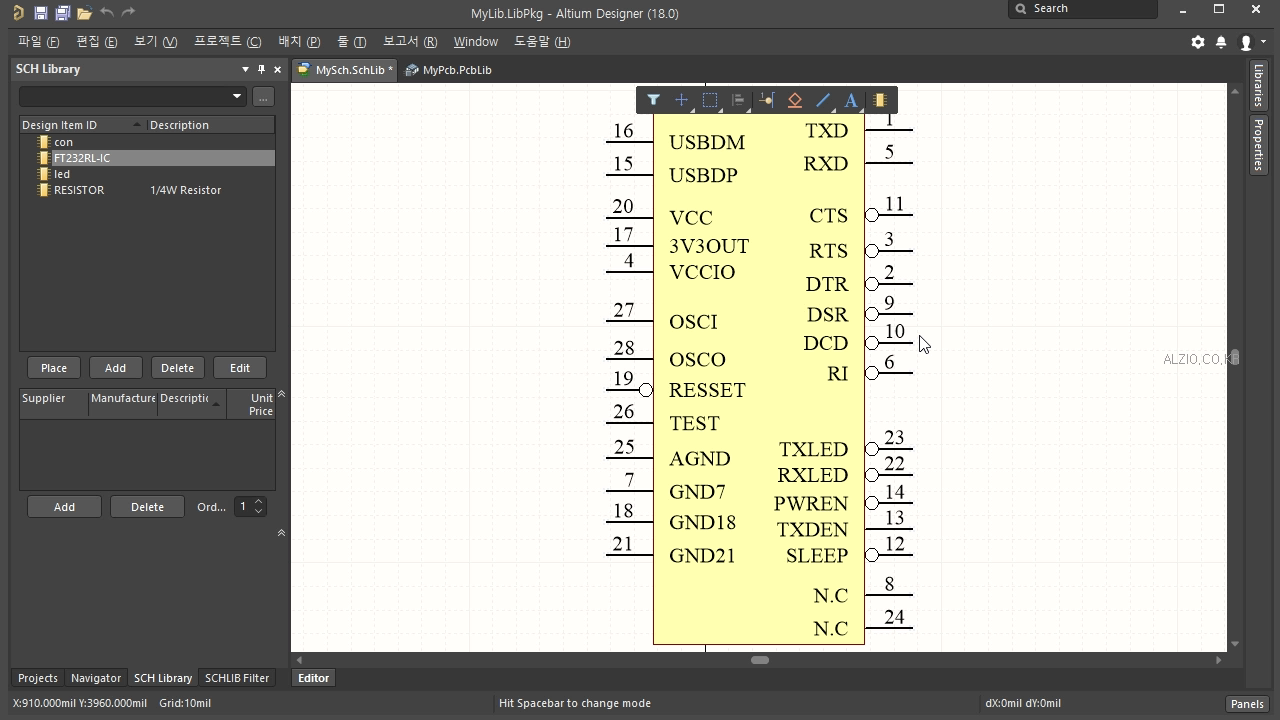Click the supplier Add button

click(x=64, y=507)
